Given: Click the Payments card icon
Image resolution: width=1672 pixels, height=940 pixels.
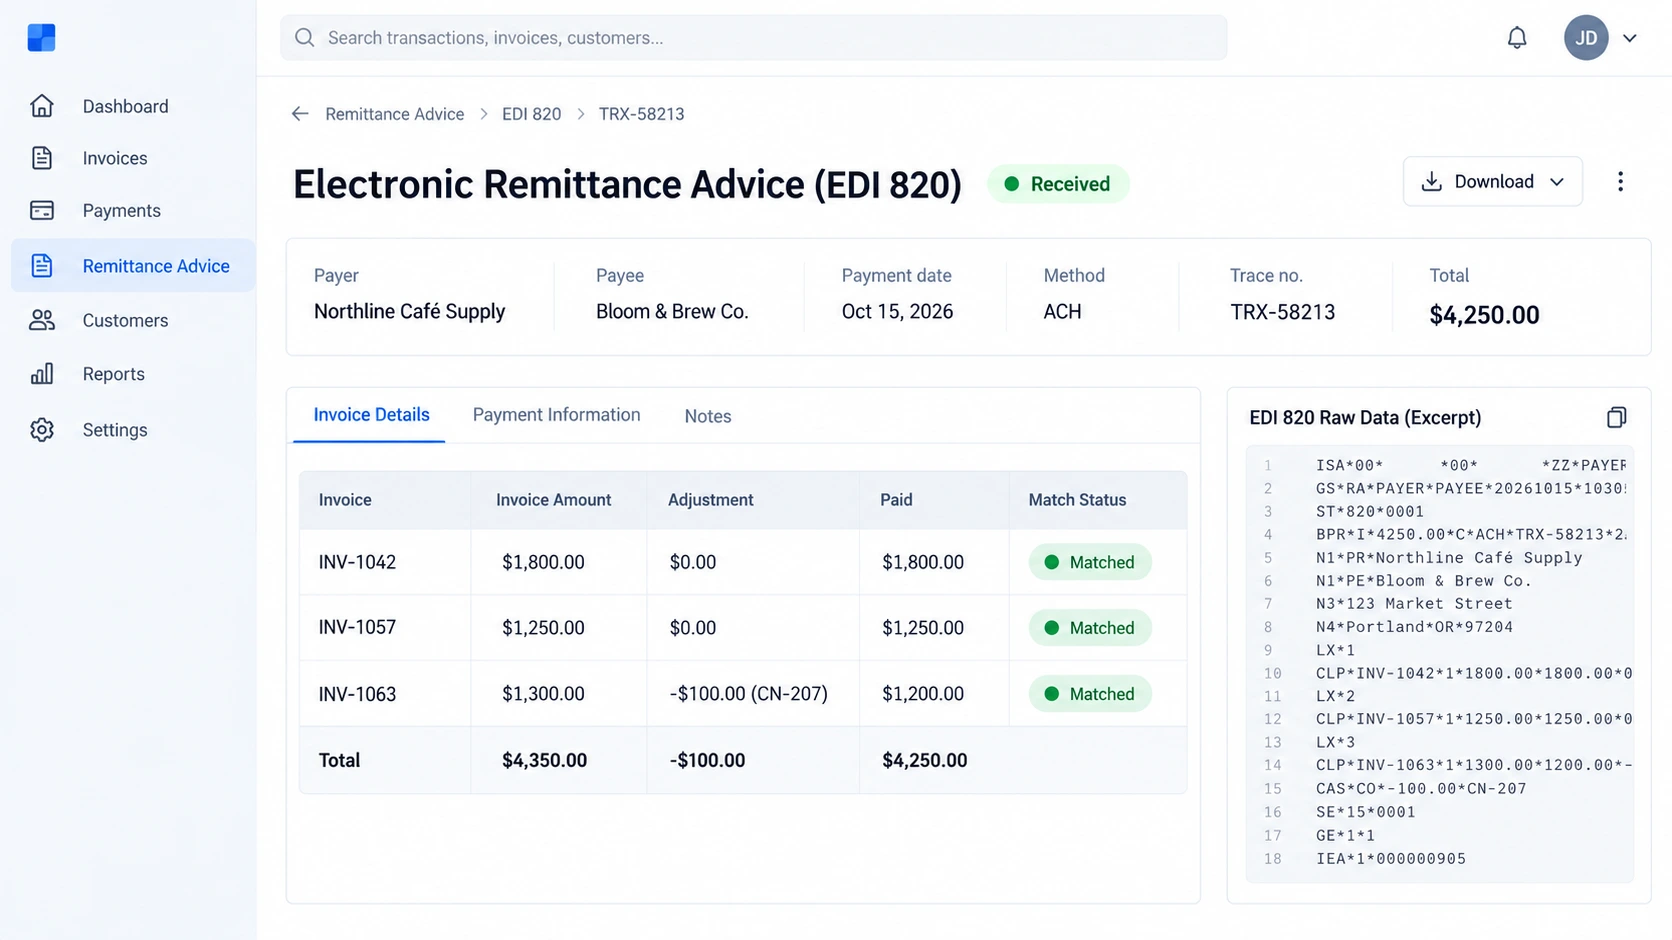Looking at the screenshot, I should pos(42,210).
